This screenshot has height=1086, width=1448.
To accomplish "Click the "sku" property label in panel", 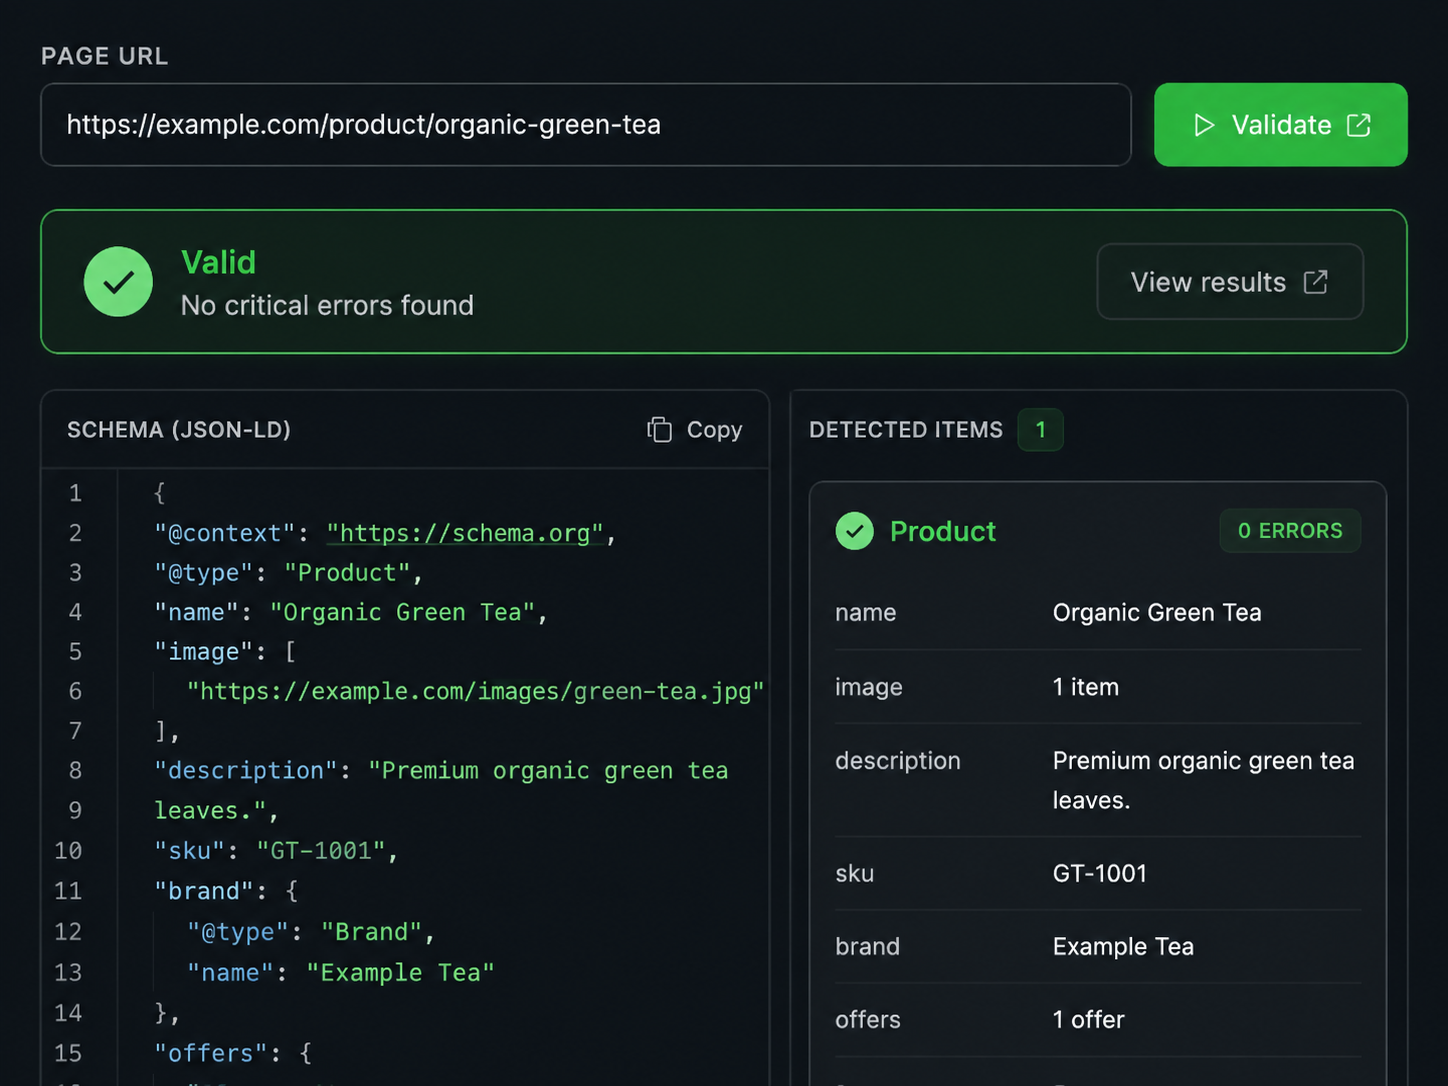I will coord(855,873).
